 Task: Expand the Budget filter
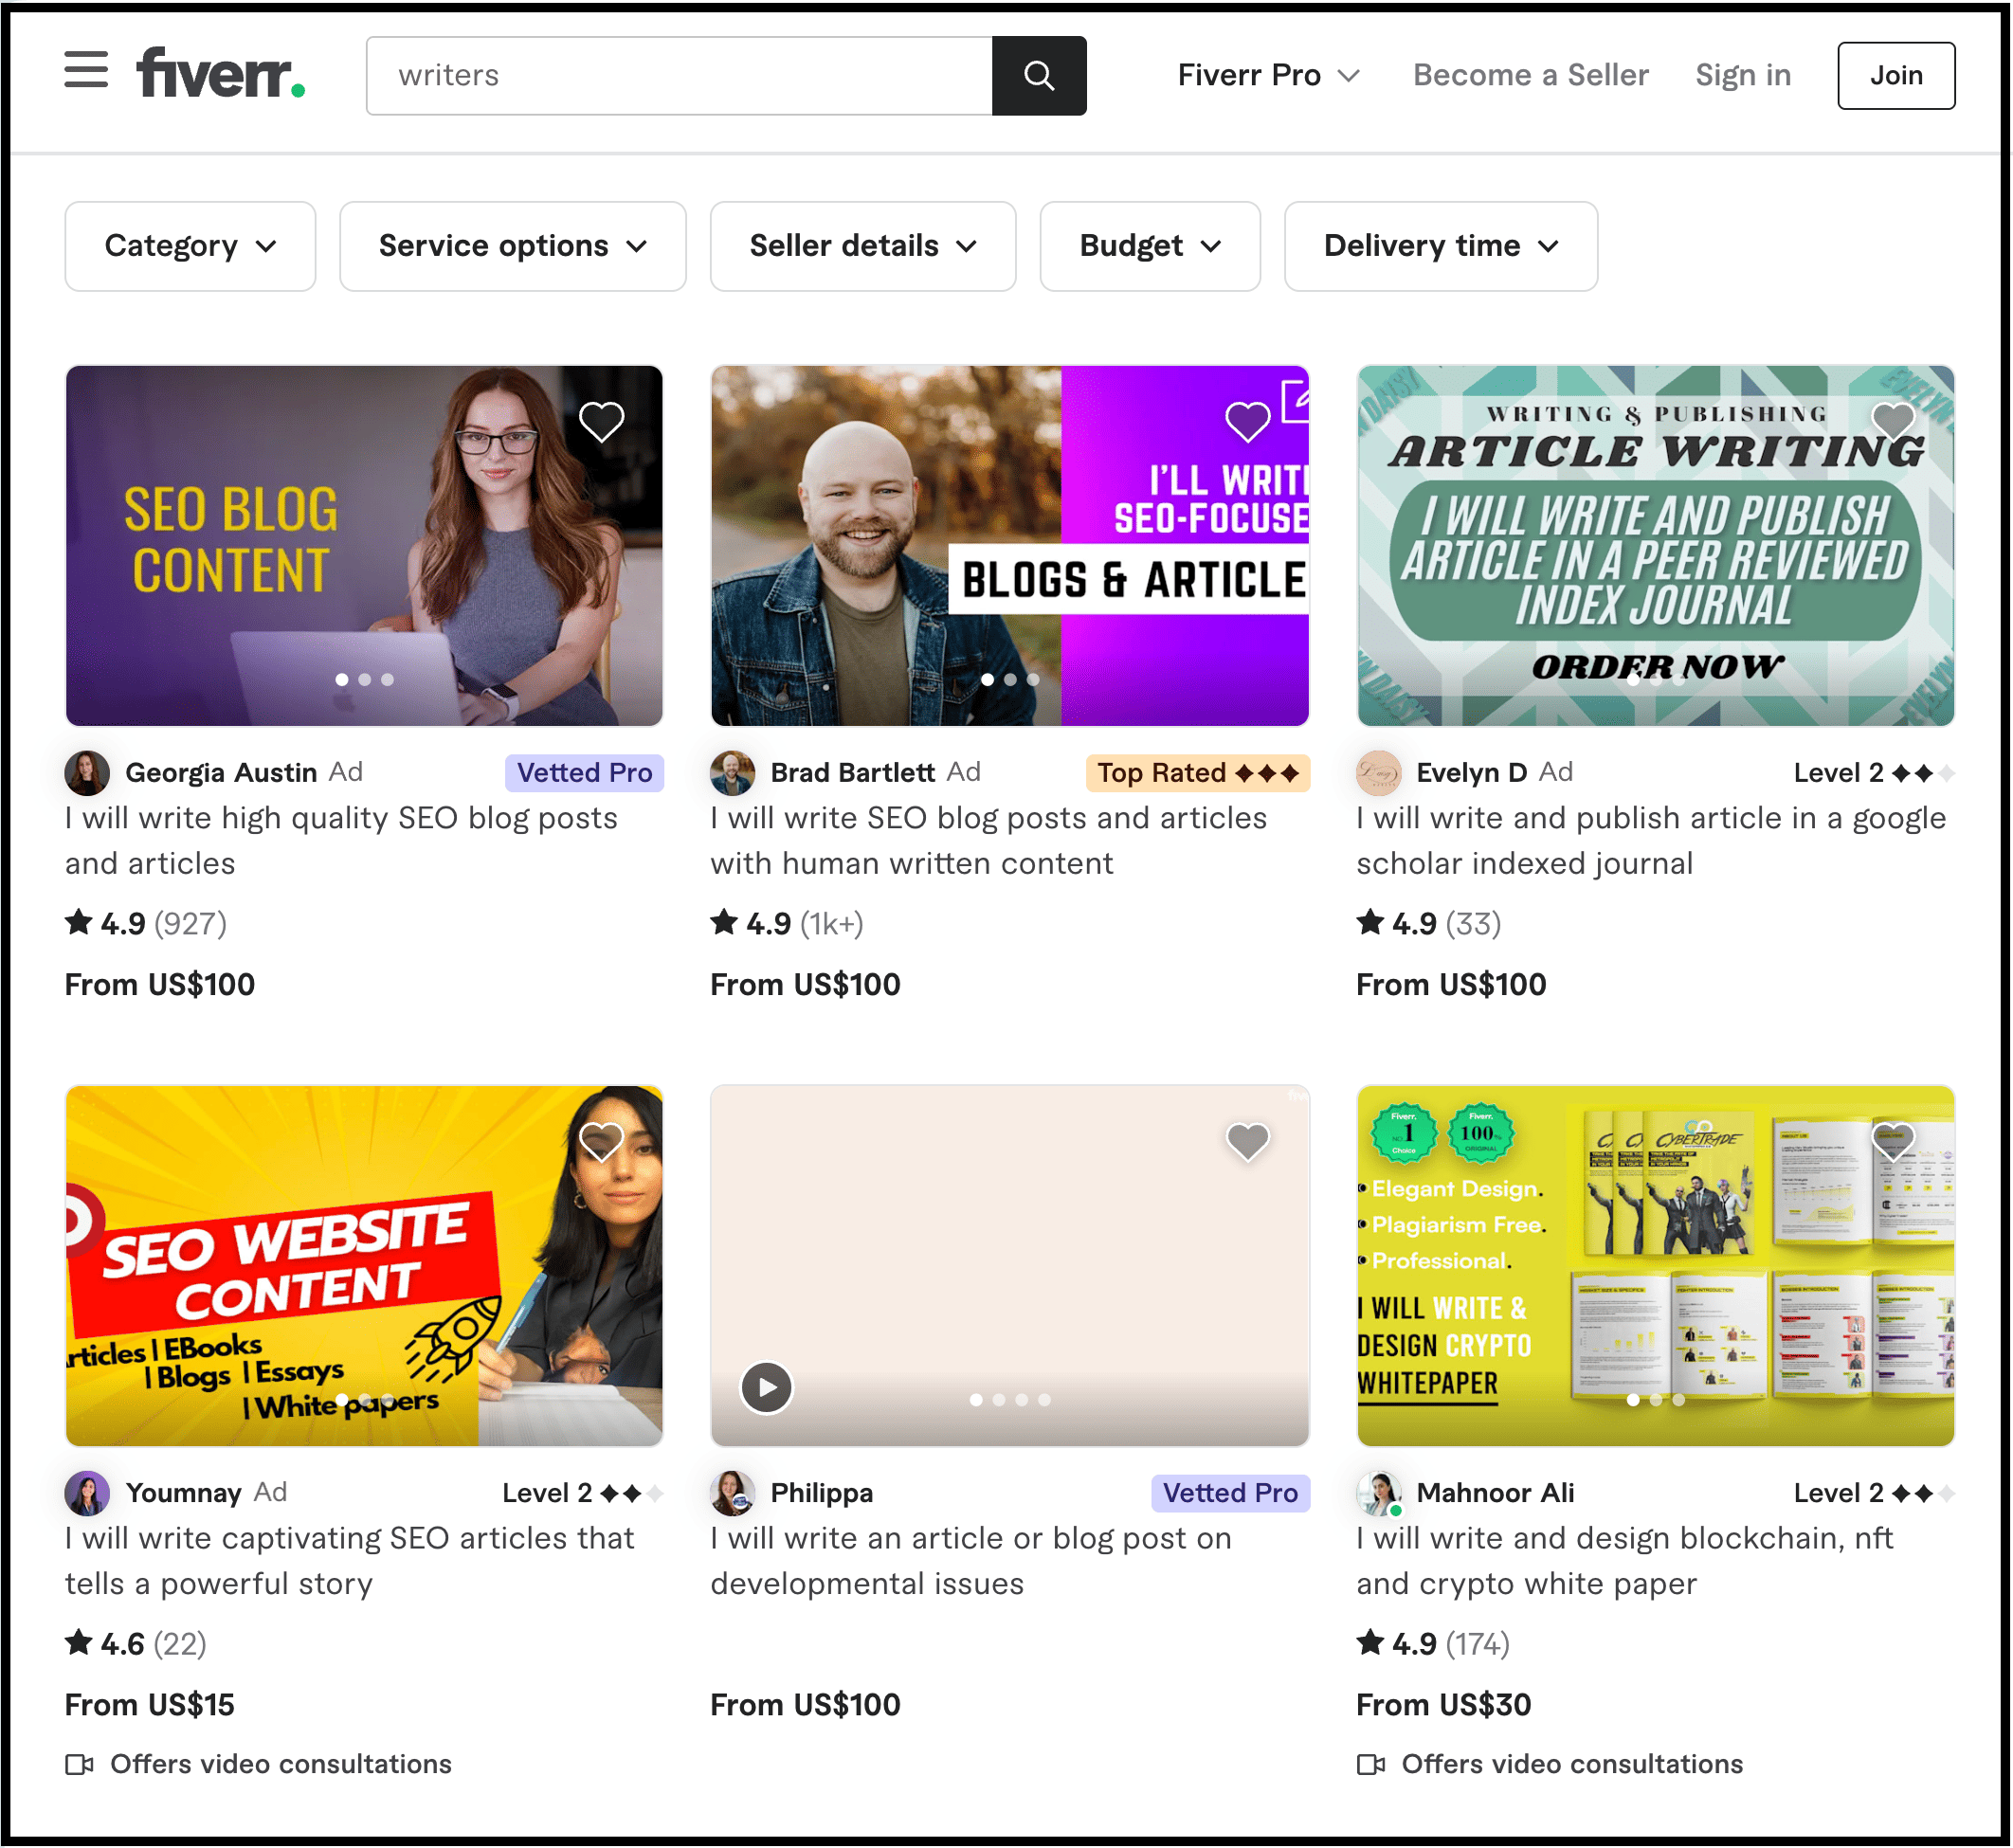tap(1149, 246)
